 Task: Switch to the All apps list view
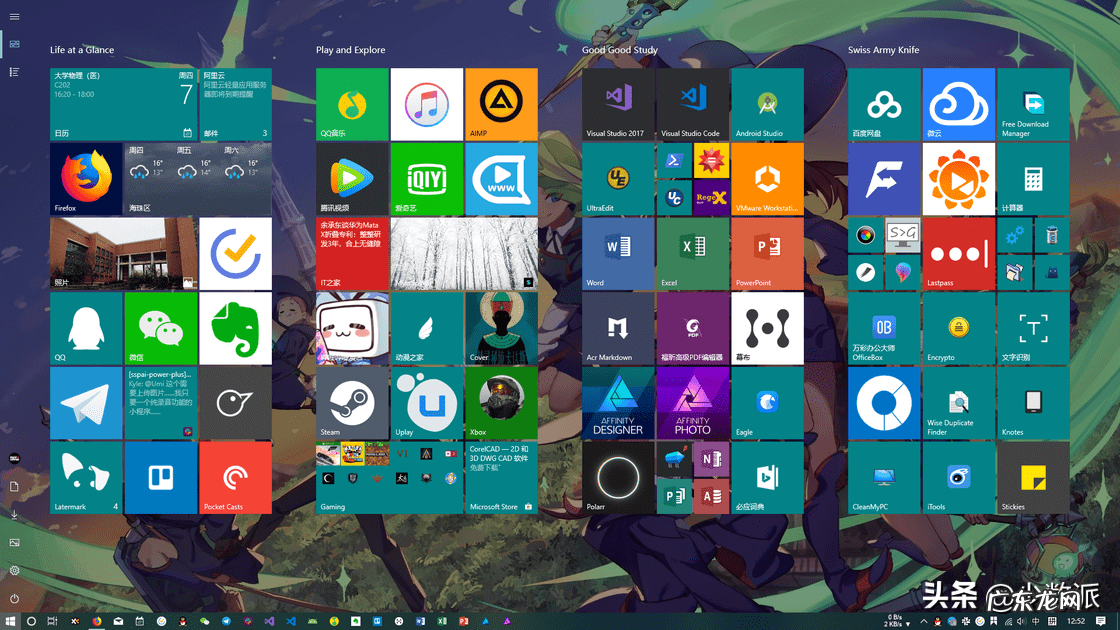(14, 72)
